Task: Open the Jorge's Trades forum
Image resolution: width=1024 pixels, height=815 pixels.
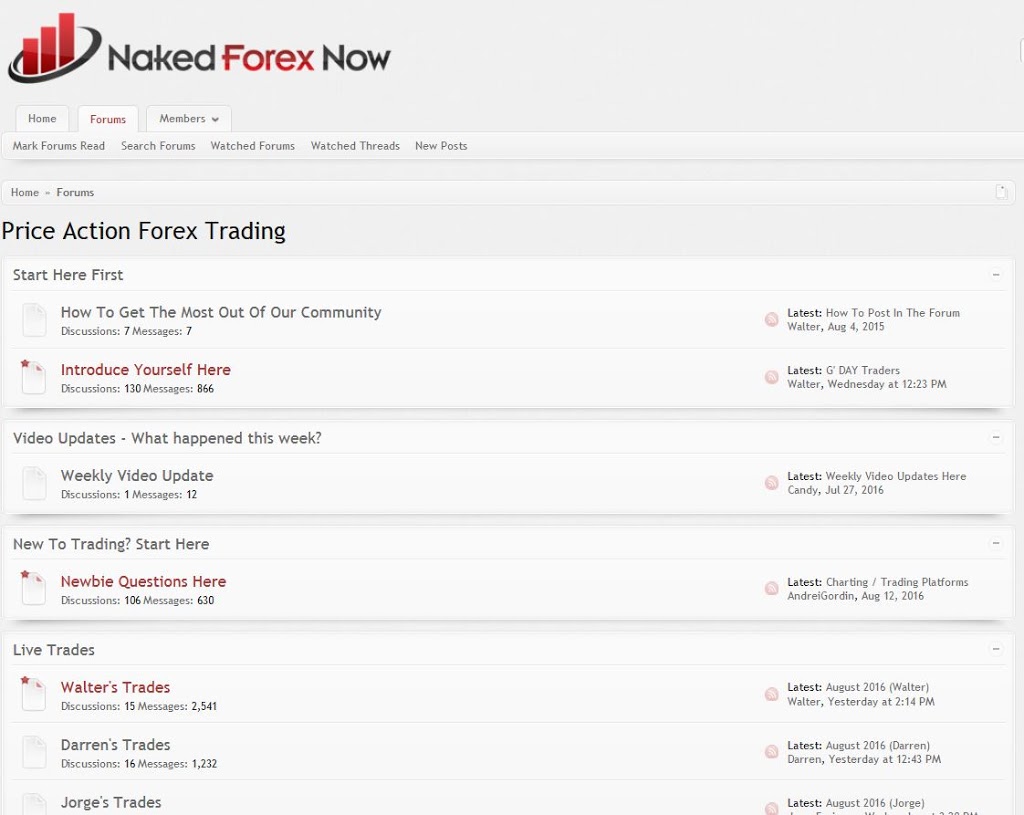Action: pyautogui.click(x=111, y=802)
